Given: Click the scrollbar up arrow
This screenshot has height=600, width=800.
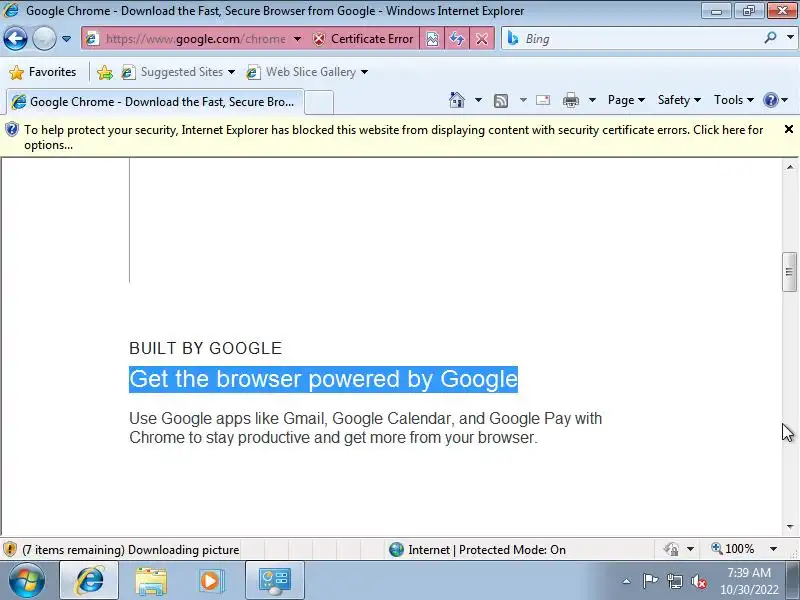Looking at the screenshot, I should (x=790, y=167).
